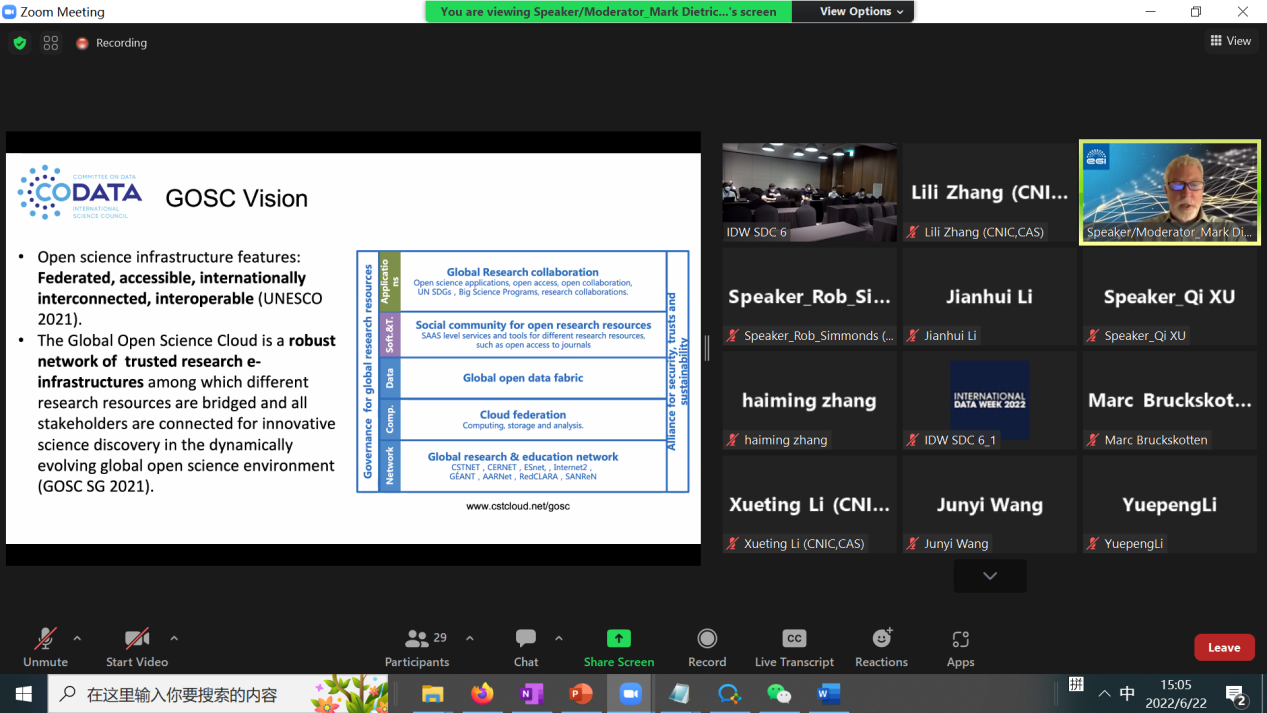1267x713 pixels.
Task: Switch layout using the View button
Action: tap(1231, 41)
